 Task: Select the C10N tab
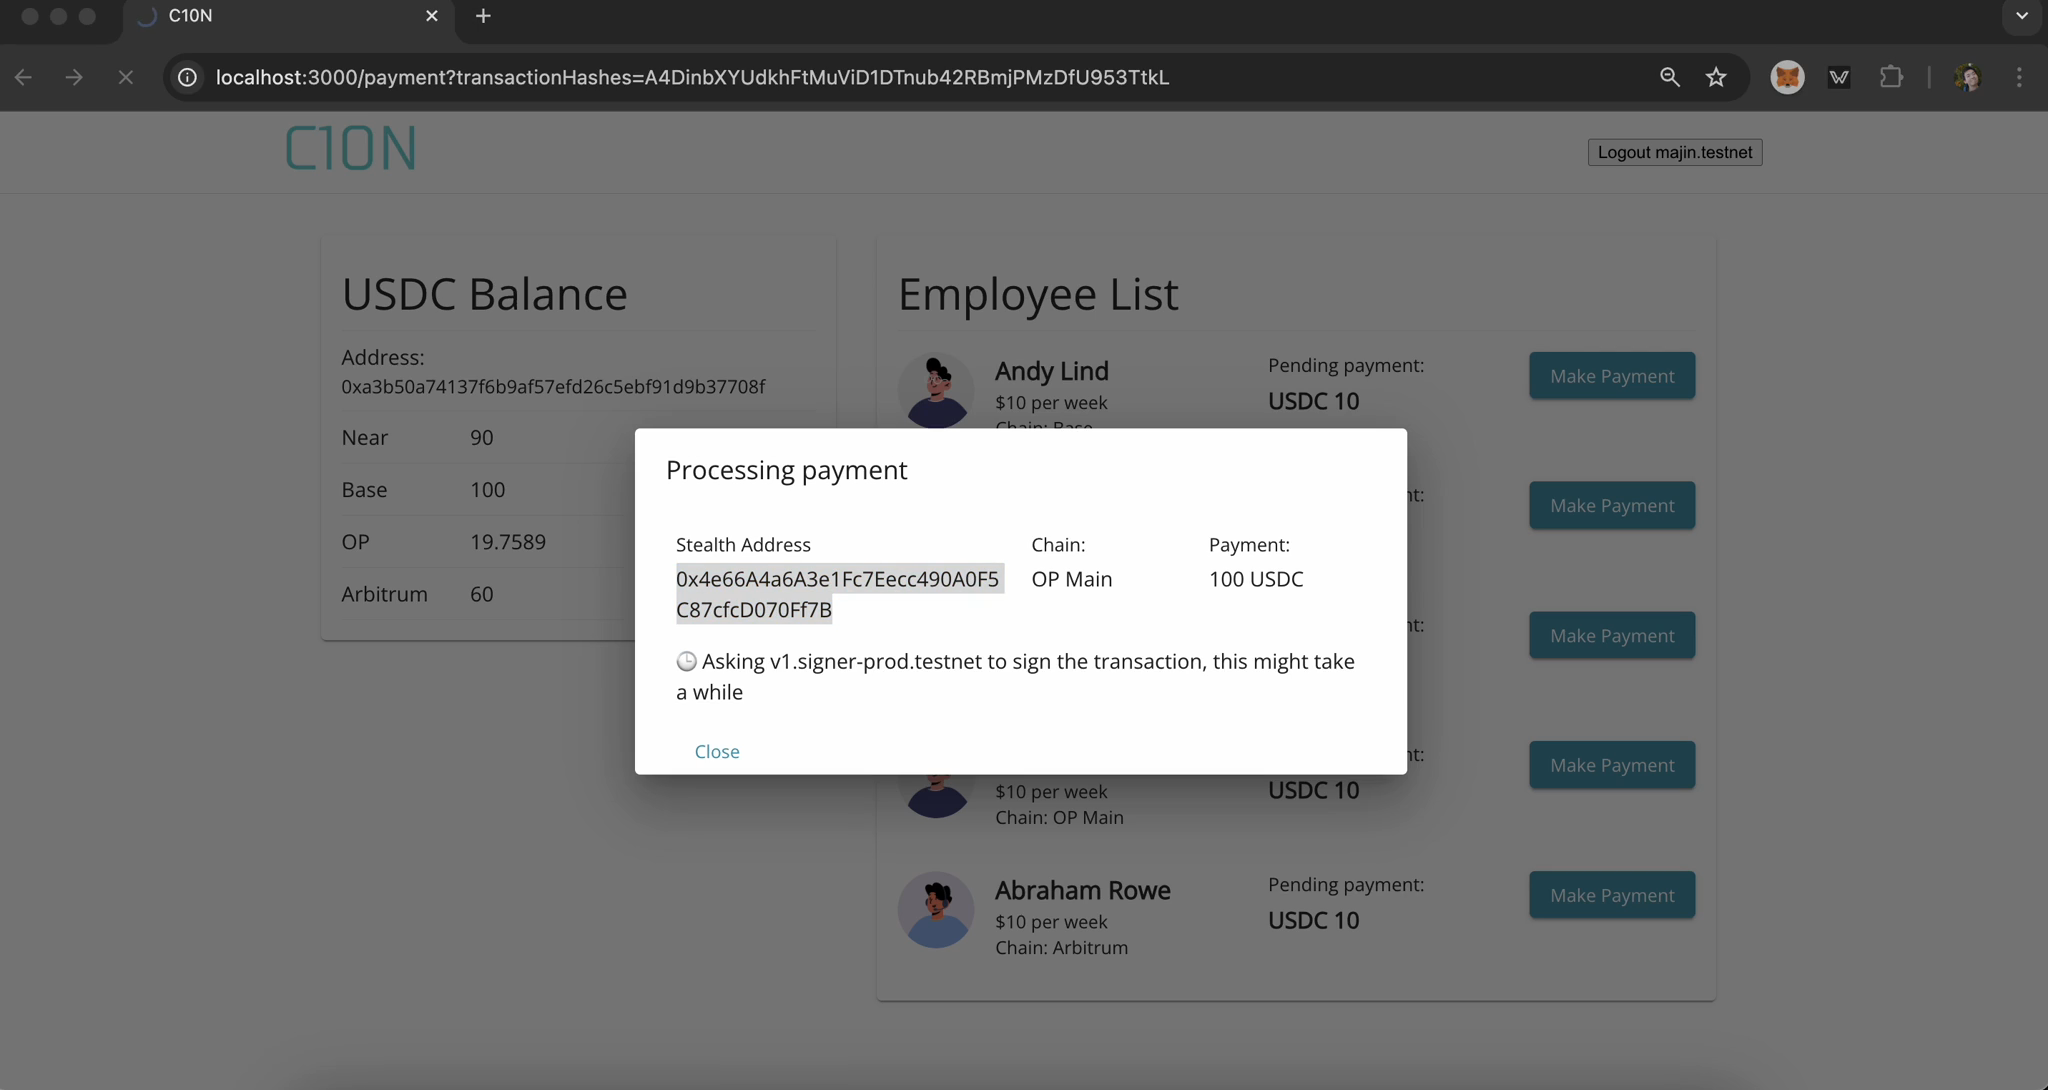click(x=289, y=16)
